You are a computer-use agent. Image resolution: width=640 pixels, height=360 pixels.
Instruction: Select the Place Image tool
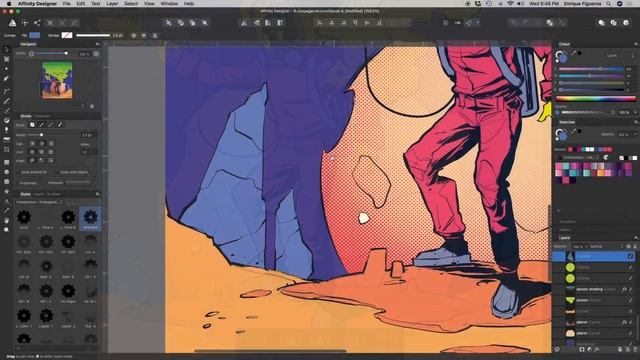[x=6, y=140]
